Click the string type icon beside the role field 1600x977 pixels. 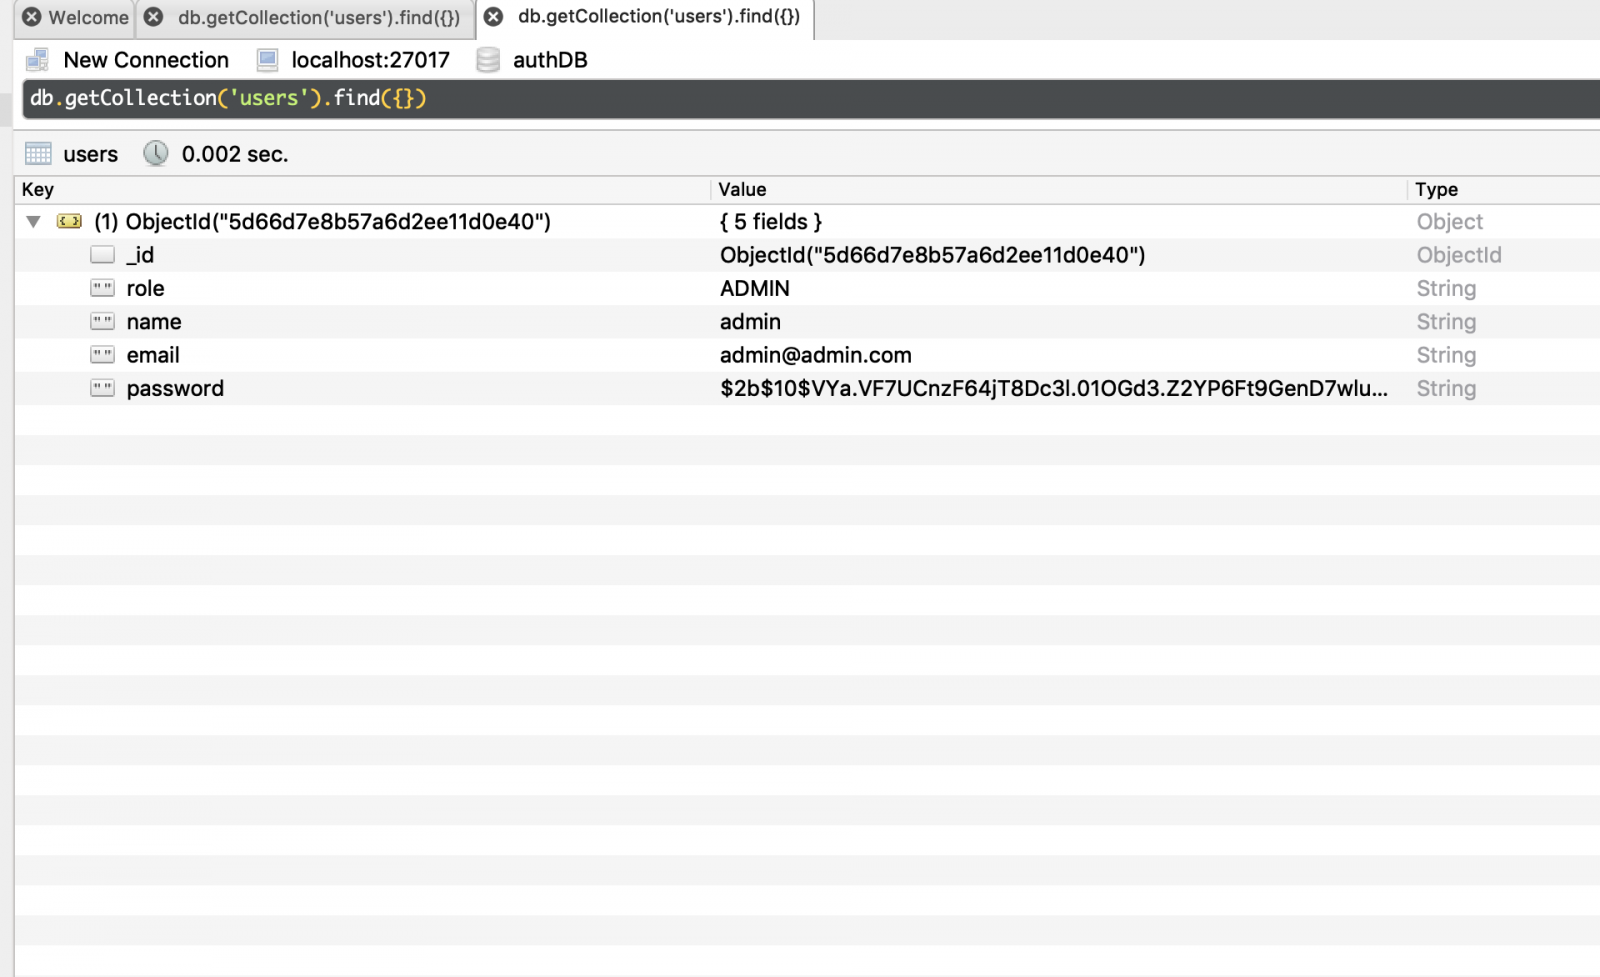point(102,288)
